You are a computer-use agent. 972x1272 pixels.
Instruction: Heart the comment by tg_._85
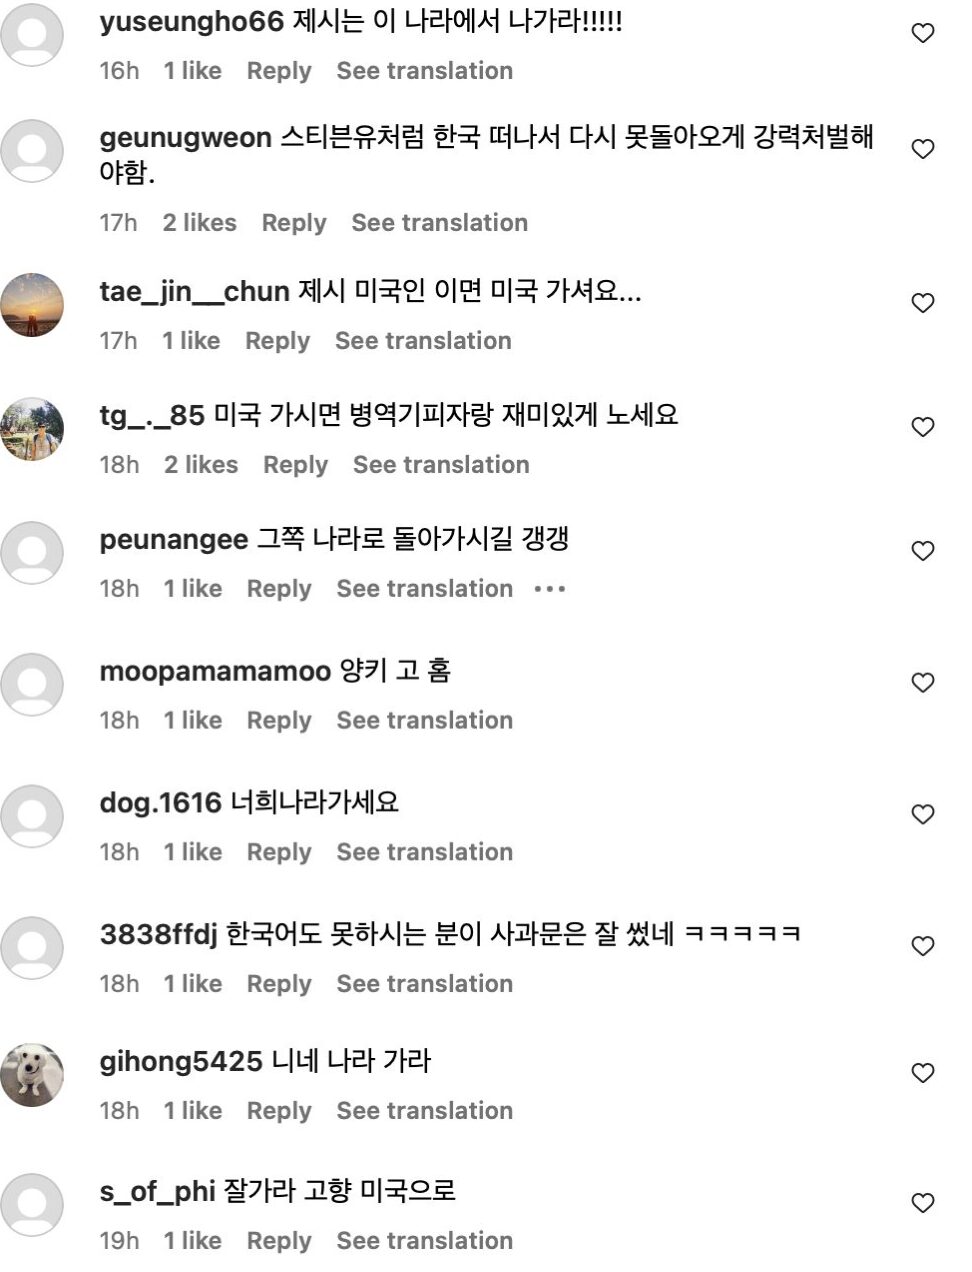coord(922,427)
